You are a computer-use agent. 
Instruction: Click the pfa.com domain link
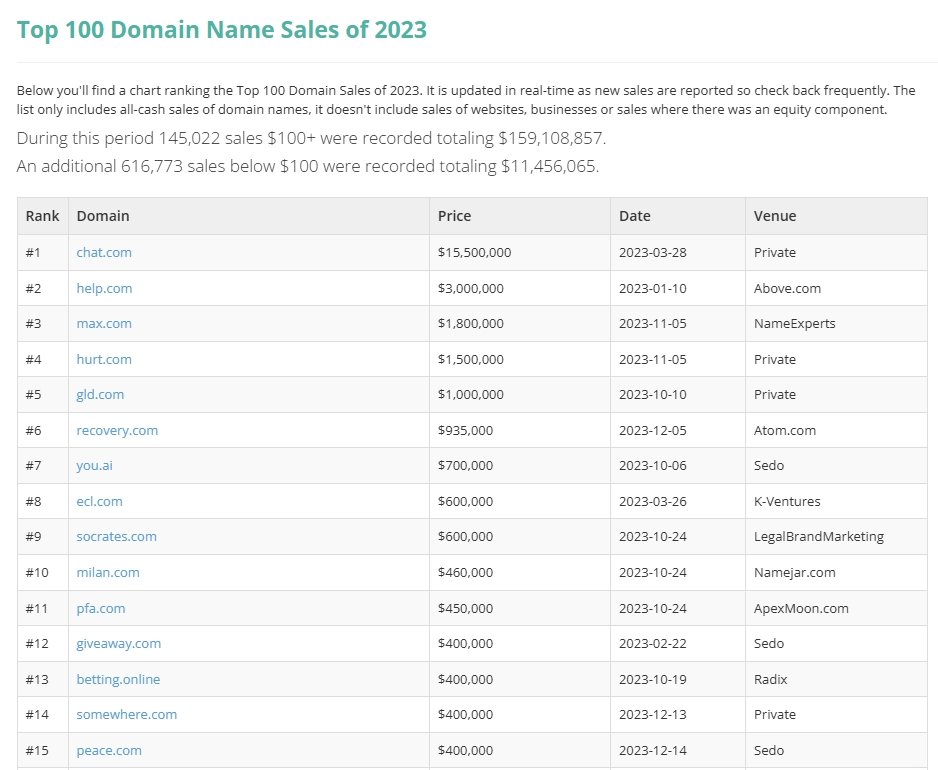[101, 608]
